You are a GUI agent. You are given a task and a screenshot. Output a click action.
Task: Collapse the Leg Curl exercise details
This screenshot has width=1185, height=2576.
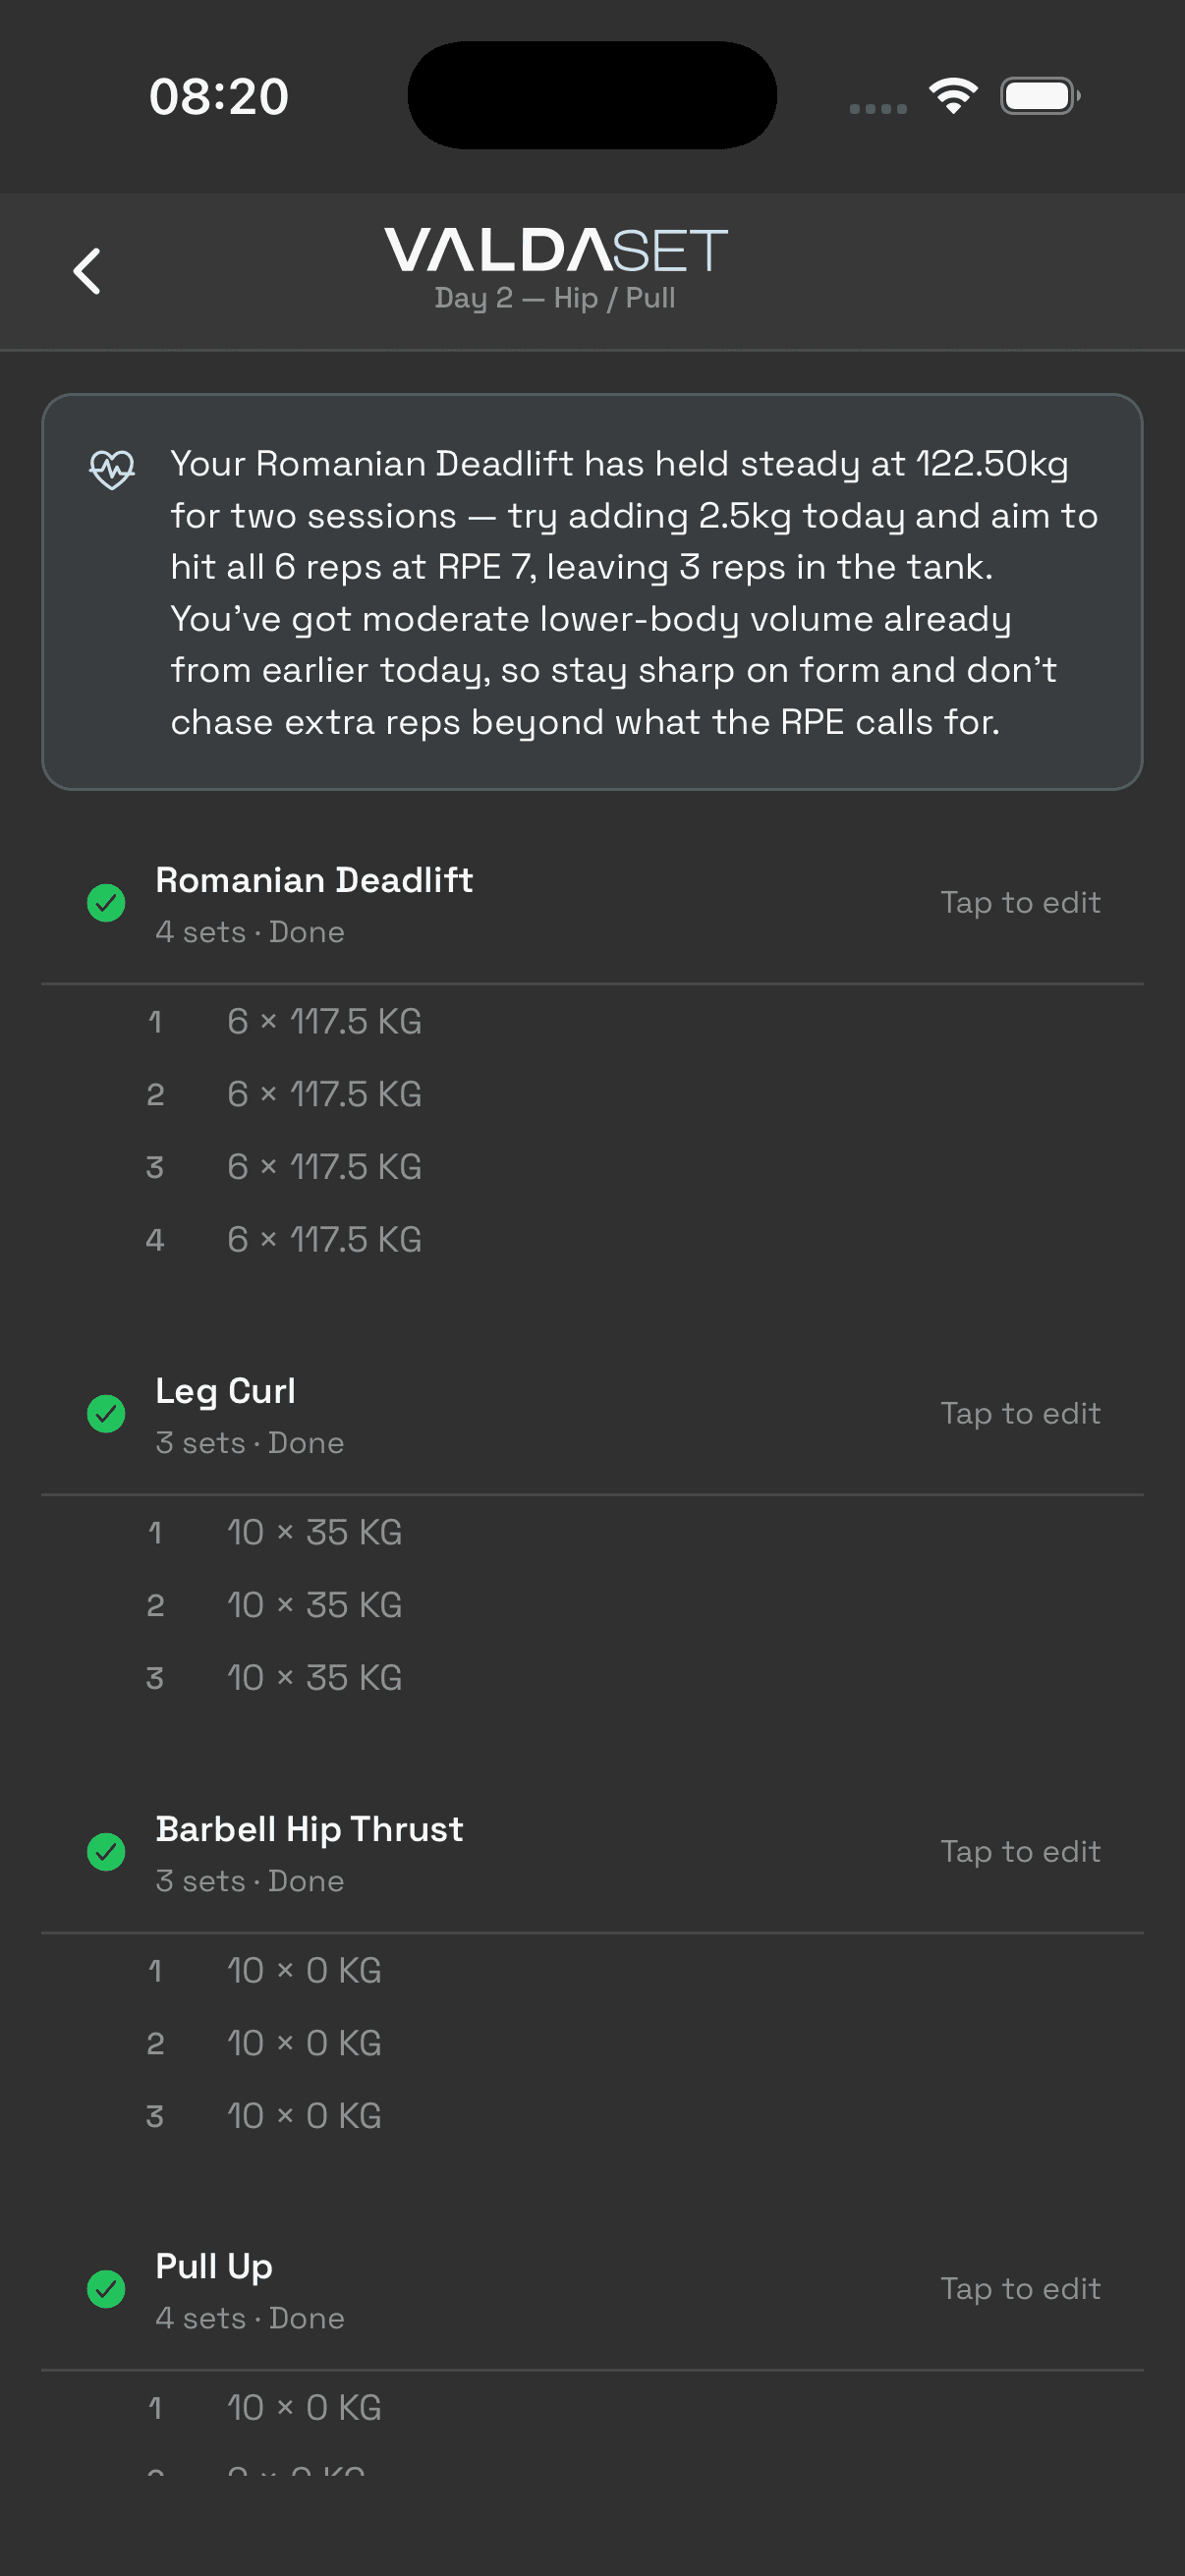click(x=225, y=1390)
